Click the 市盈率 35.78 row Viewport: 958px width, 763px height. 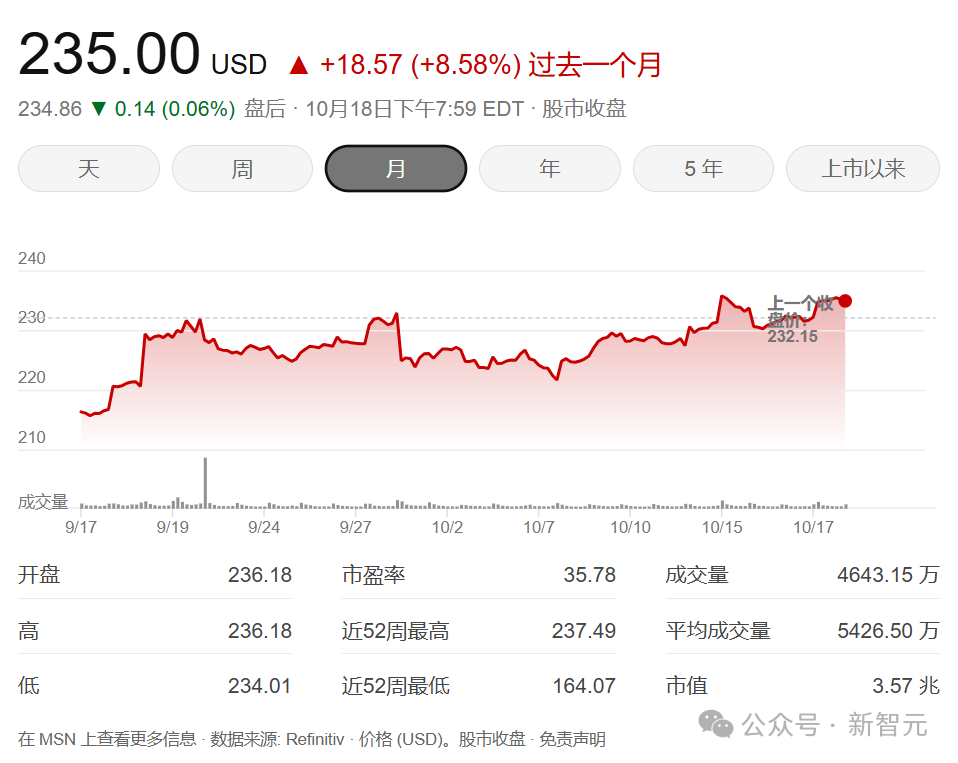click(x=478, y=575)
